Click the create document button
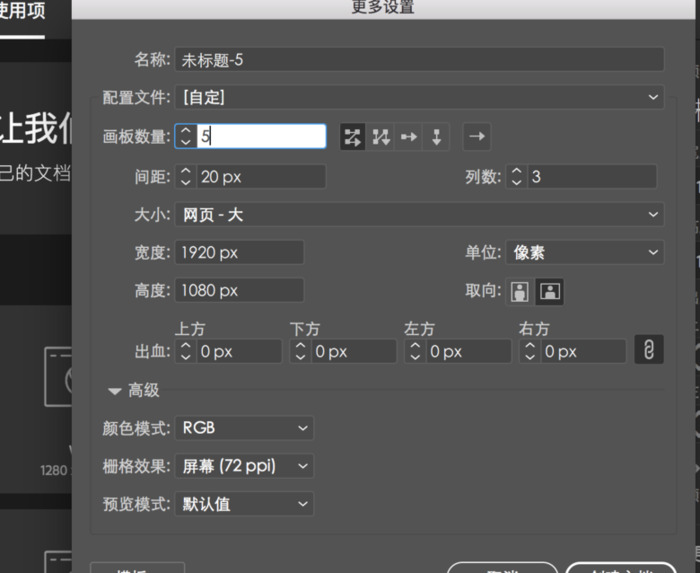This screenshot has height=573, width=700. click(x=621, y=568)
